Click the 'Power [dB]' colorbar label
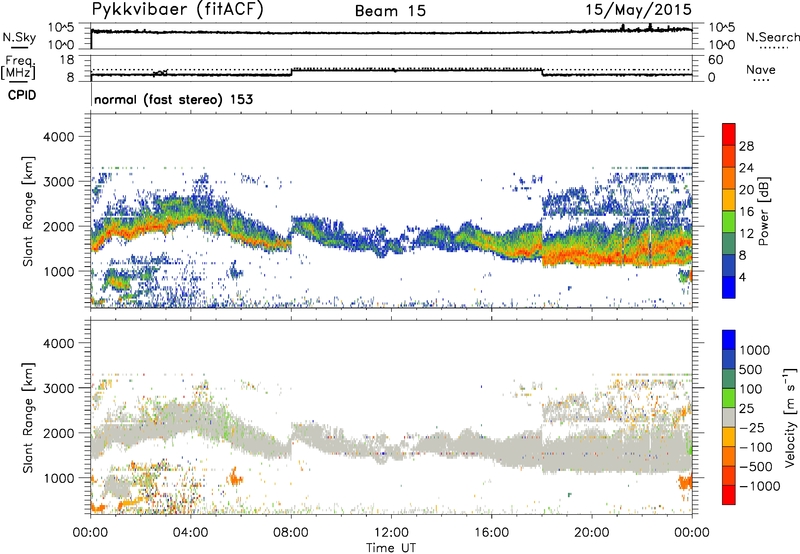800x554 pixels. 763,211
